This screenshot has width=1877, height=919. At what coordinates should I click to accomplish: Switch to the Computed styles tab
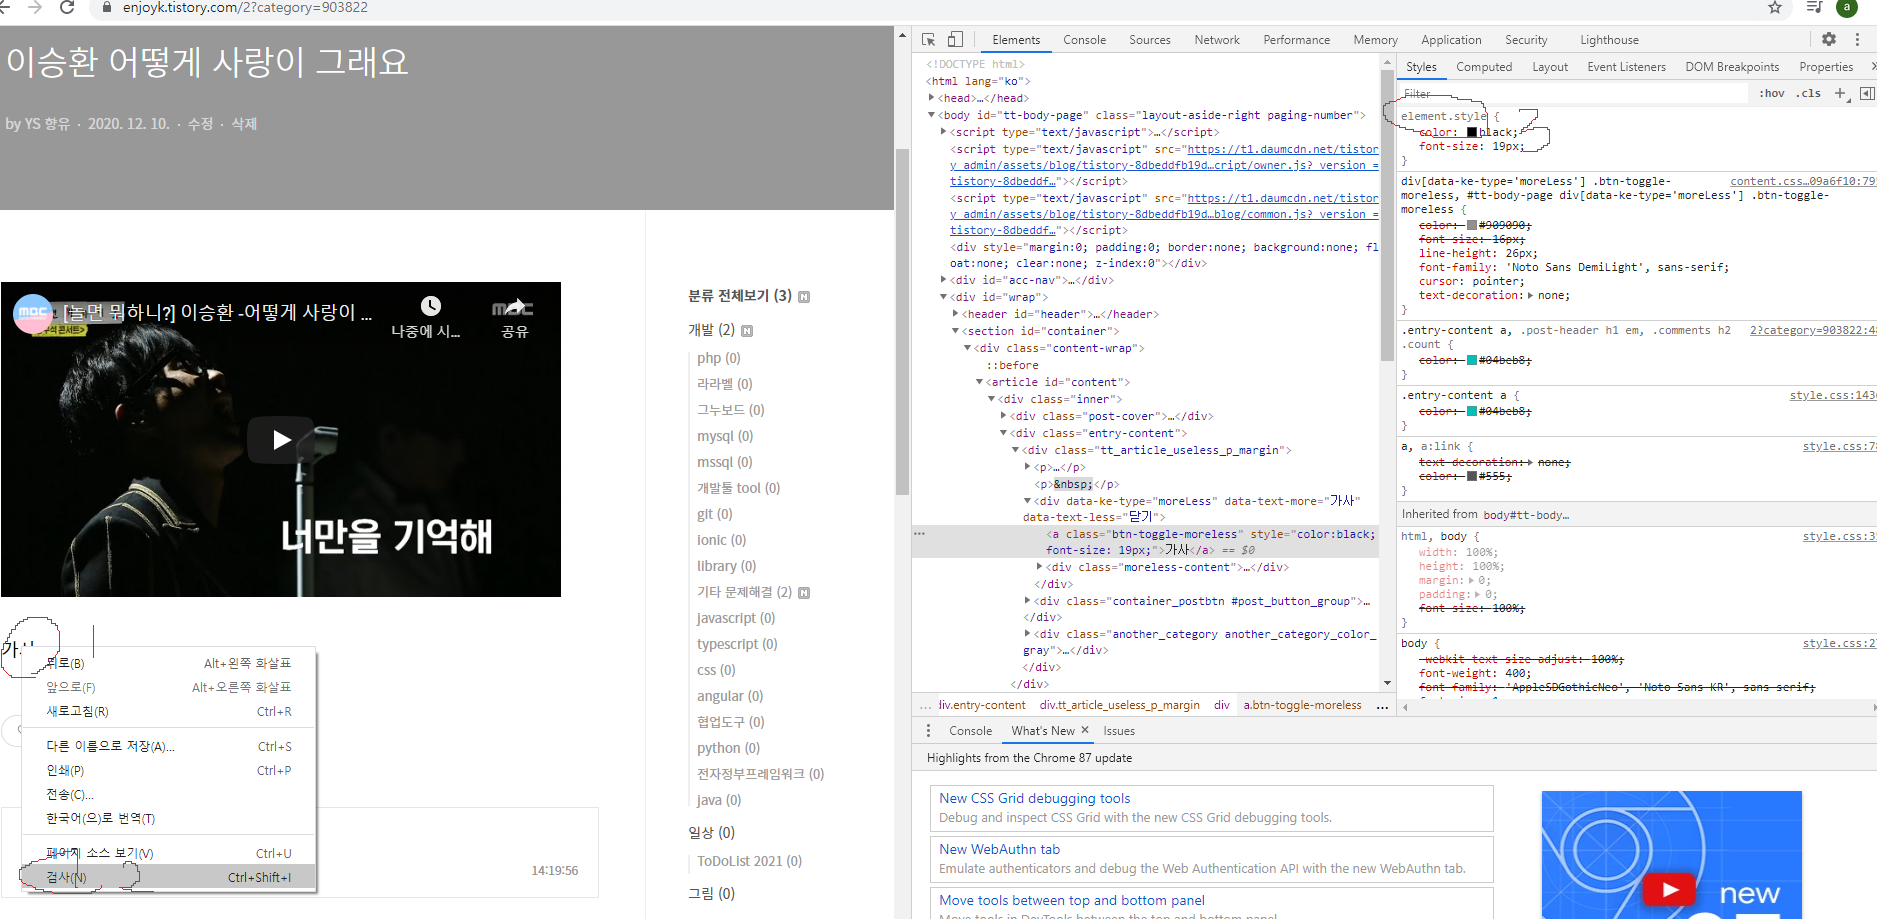(1484, 67)
